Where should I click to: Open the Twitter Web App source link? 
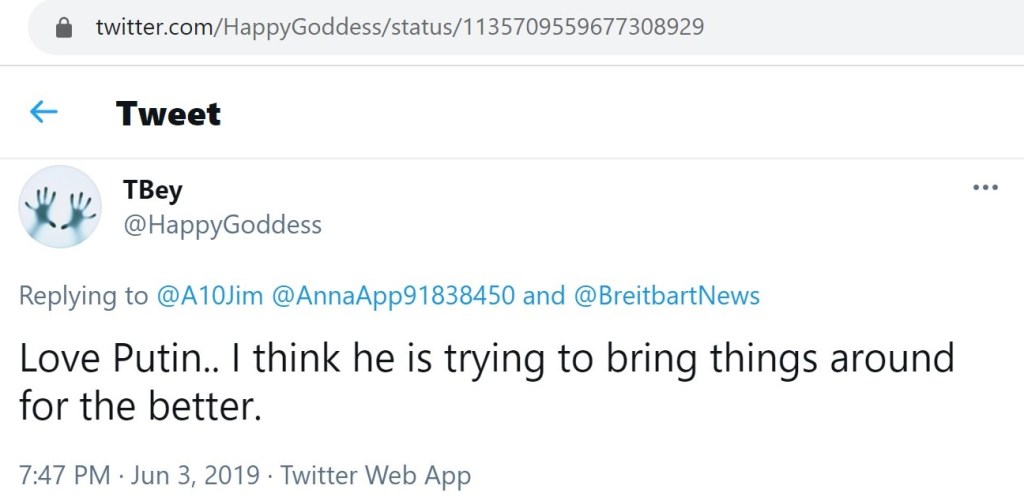click(375, 475)
